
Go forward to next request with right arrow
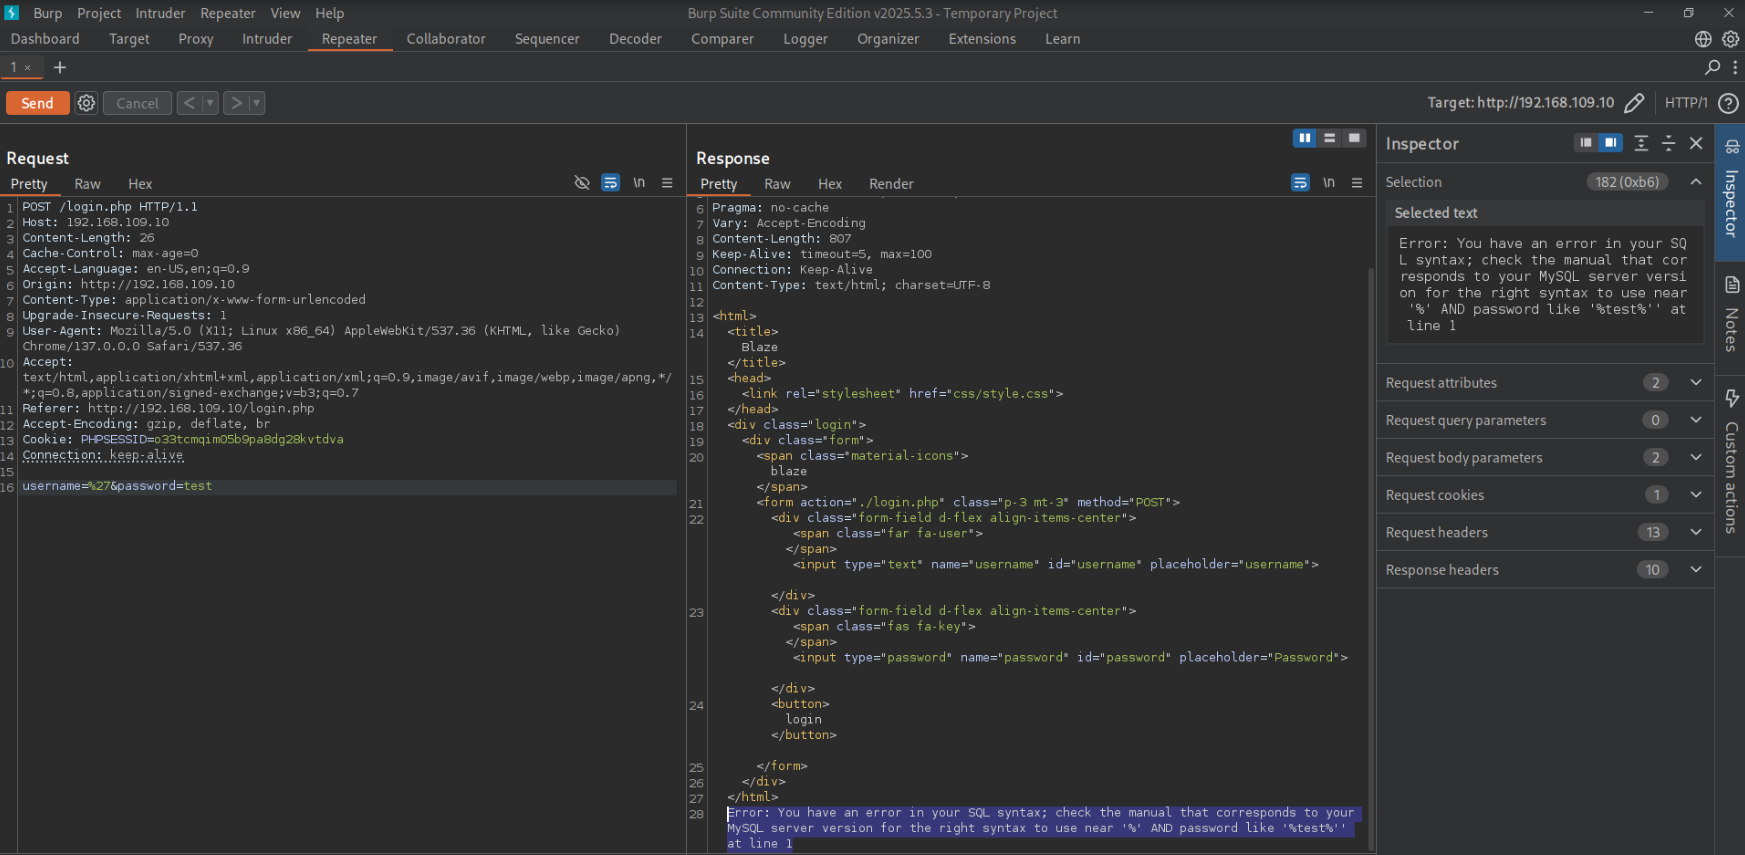coord(235,103)
